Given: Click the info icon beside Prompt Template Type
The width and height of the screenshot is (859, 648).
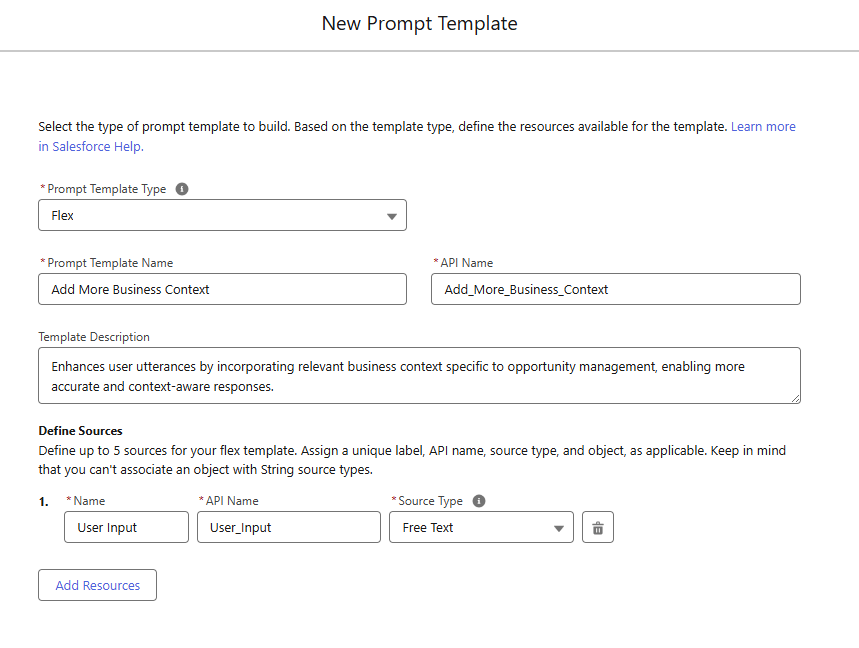Looking at the screenshot, I should tap(182, 189).
